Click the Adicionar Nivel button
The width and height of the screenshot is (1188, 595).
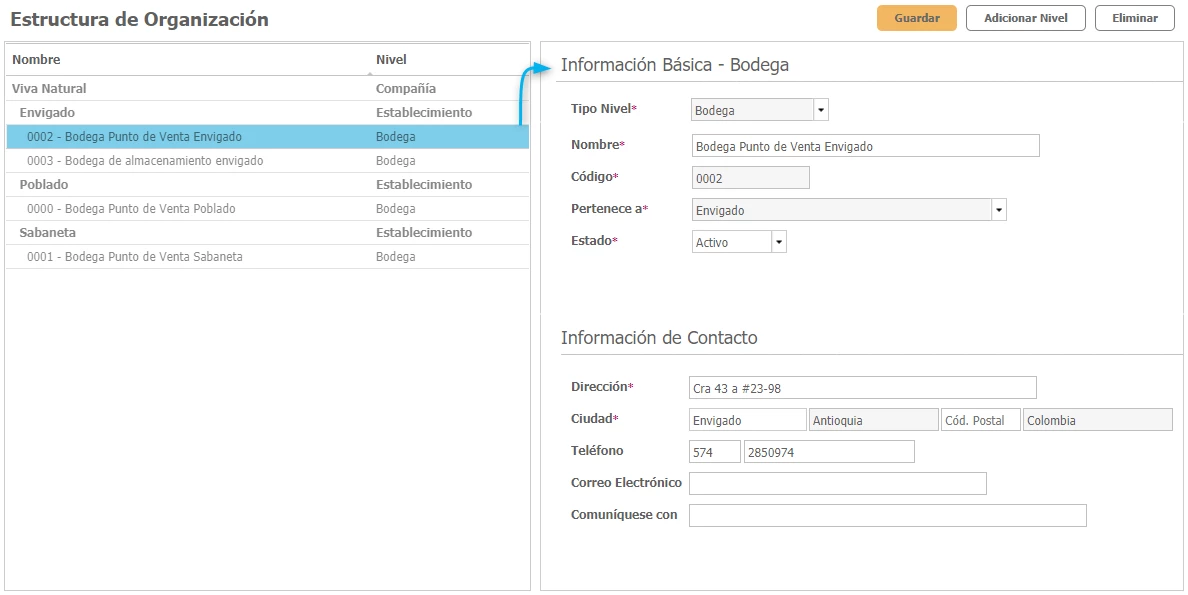click(x=1025, y=18)
